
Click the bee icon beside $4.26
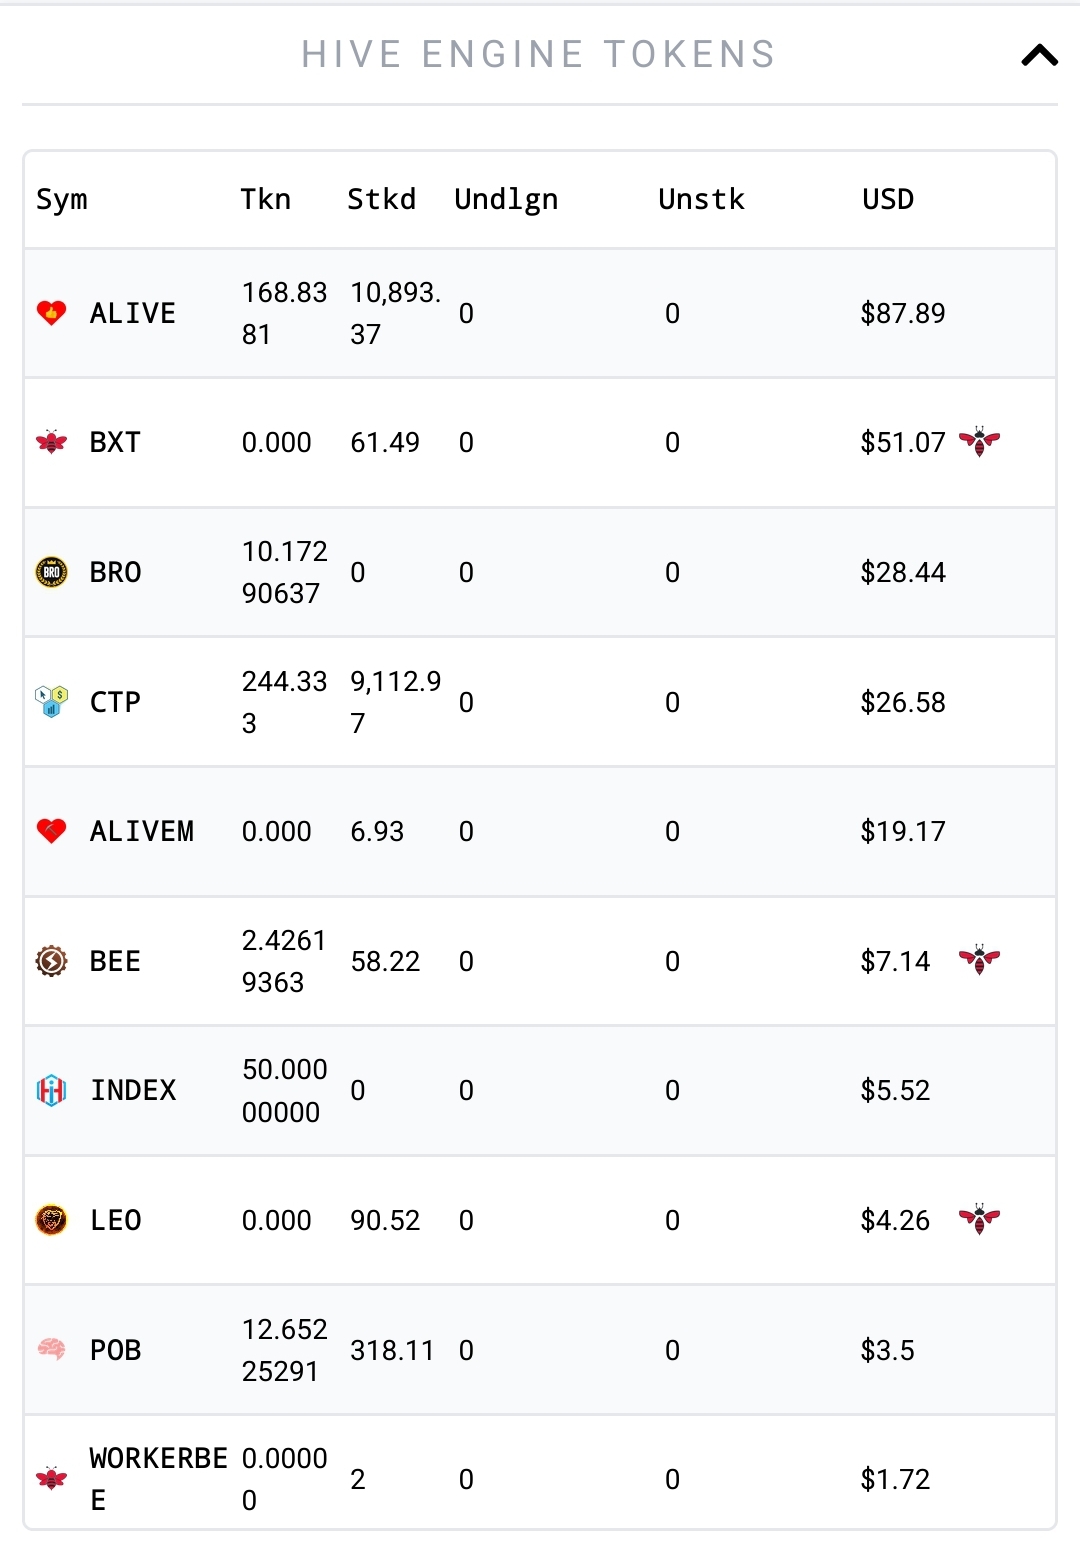pos(979,1219)
